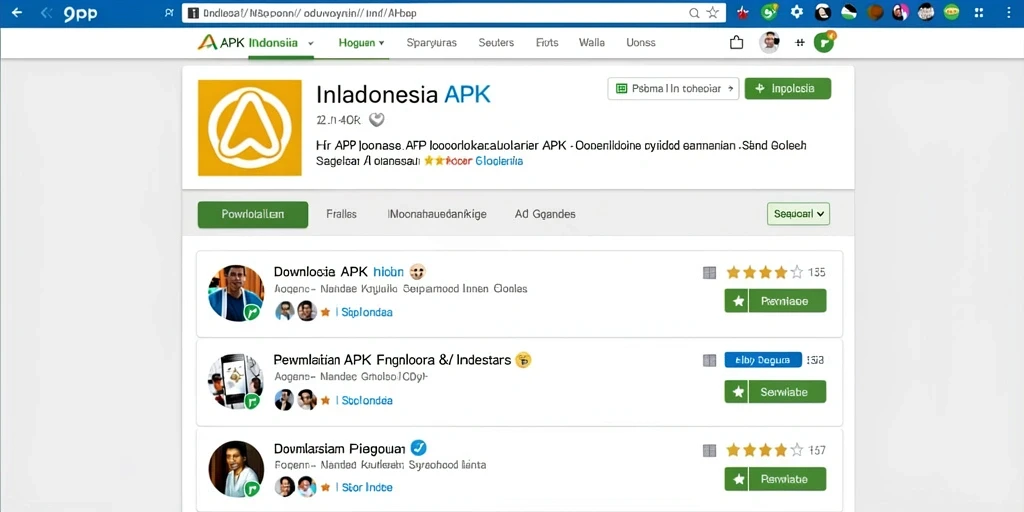Open the Pewmlaitian APK Fngnloora title

[392, 360]
